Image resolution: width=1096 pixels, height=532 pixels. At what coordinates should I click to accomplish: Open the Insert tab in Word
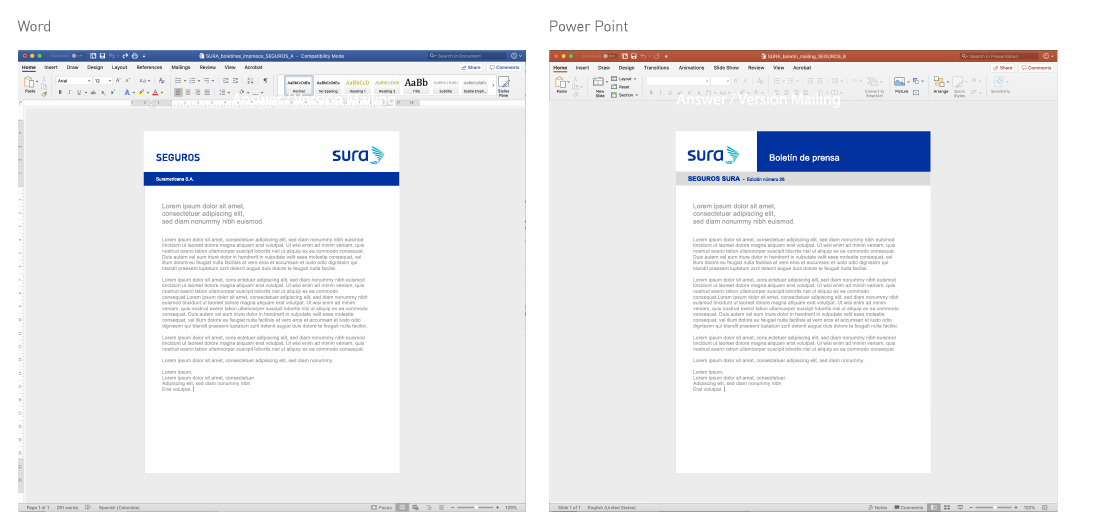[x=51, y=67]
